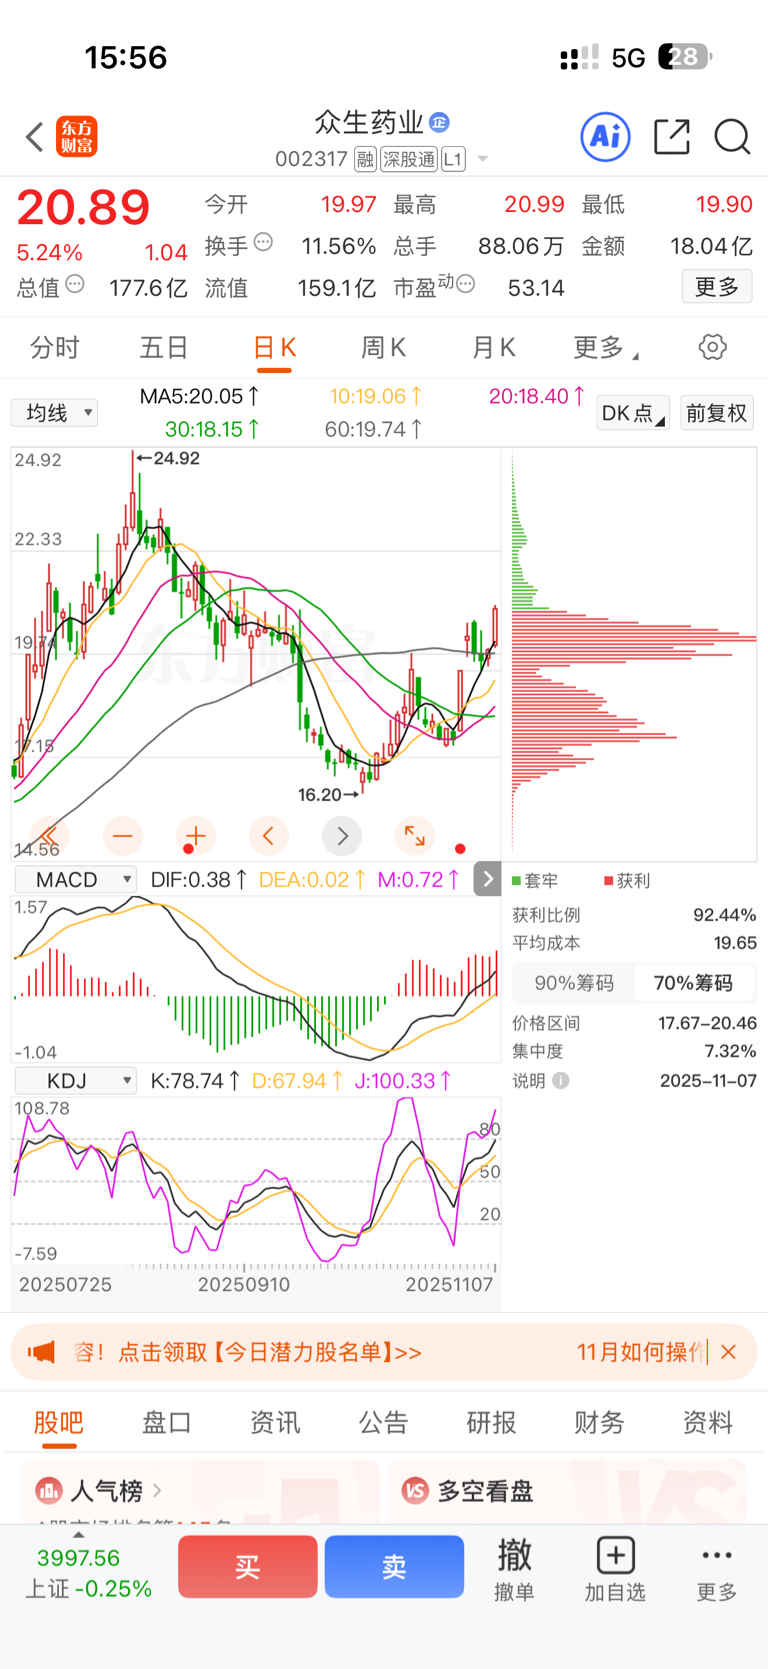Open the MACD indicator dropdown
768x1669 pixels.
(x=75, y=880)
